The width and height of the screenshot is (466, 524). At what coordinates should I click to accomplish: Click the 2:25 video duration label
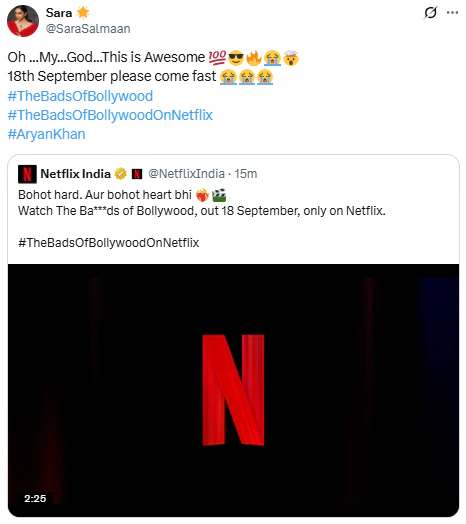35,499
